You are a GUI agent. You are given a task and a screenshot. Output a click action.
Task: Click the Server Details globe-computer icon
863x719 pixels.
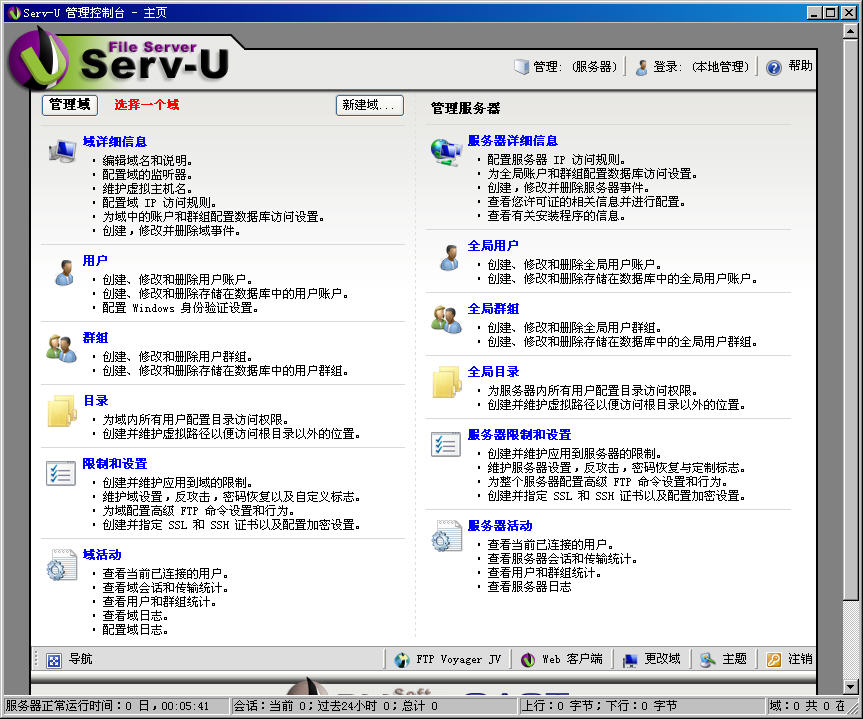(446, 150)
